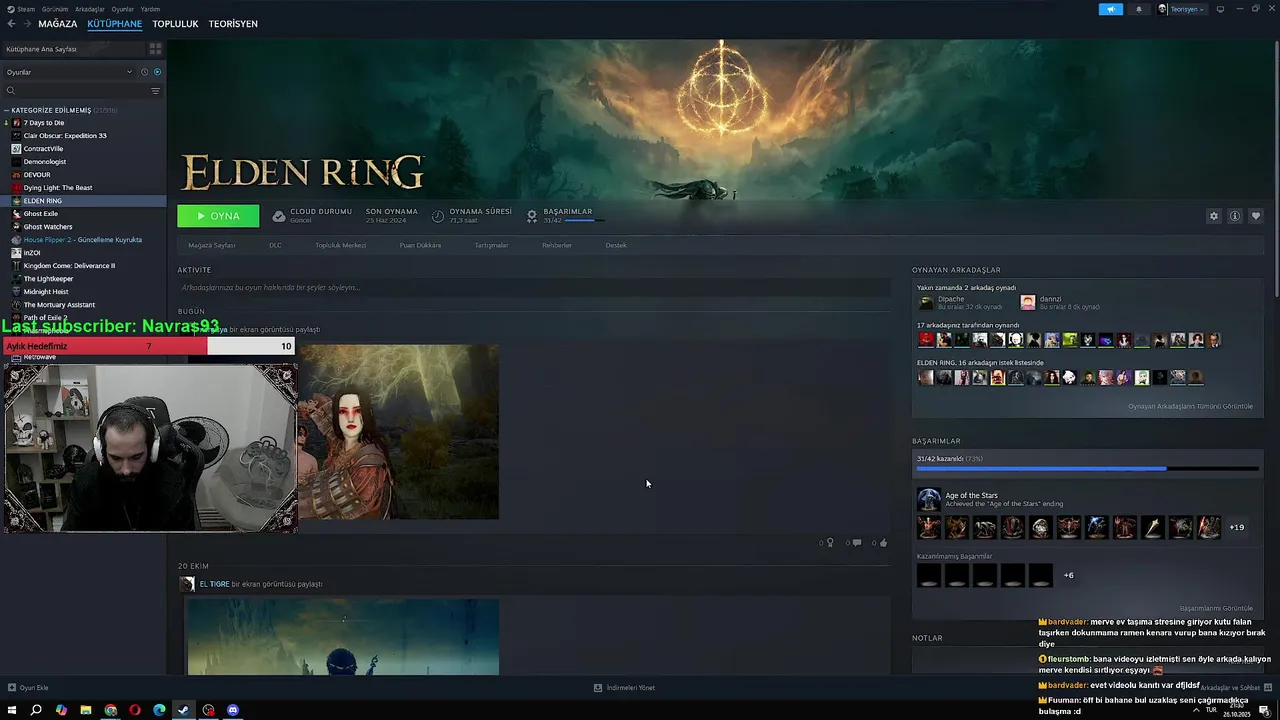Switch library to grid view icon
The image size is (1280, 720).
pos(155,48)
